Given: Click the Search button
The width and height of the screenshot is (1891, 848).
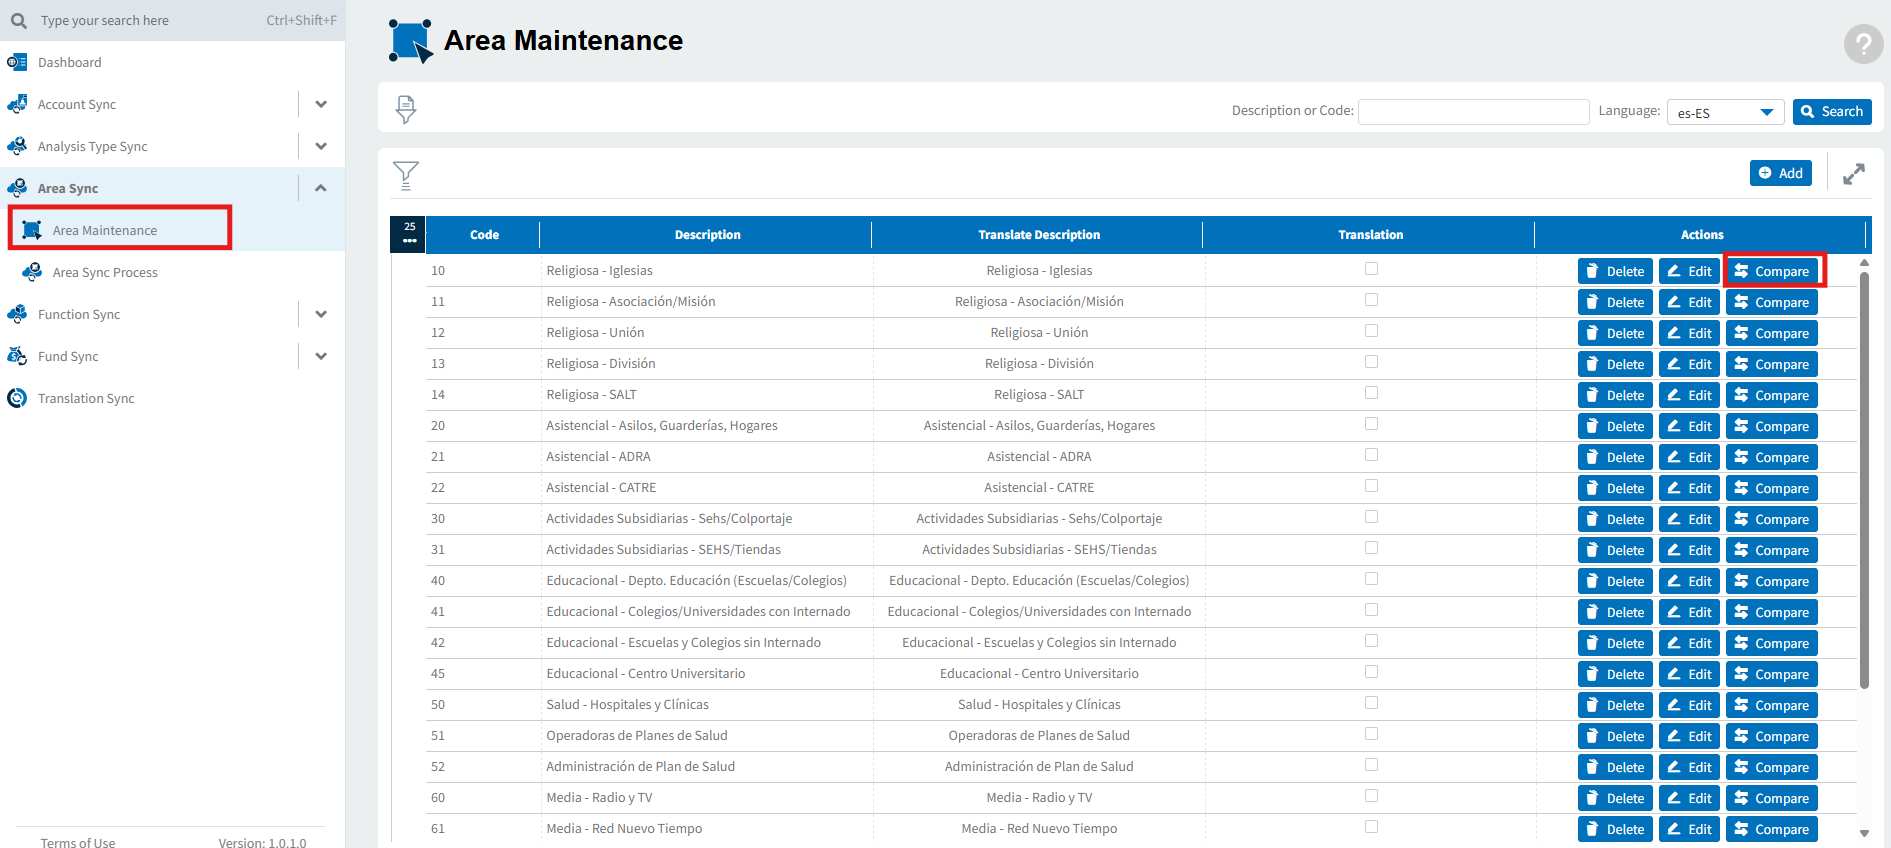Looking at the screenshot, I should 1832,112.
